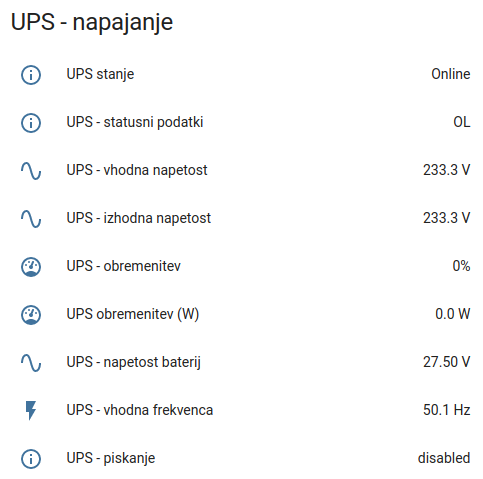Click the OL status value
This screenshot has height=479, width=483.
coord(462,122)
